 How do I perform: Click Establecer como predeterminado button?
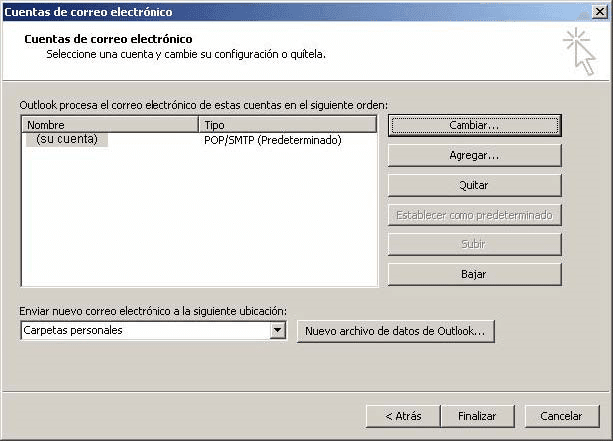pyautogui.click(x=475, y=215)
